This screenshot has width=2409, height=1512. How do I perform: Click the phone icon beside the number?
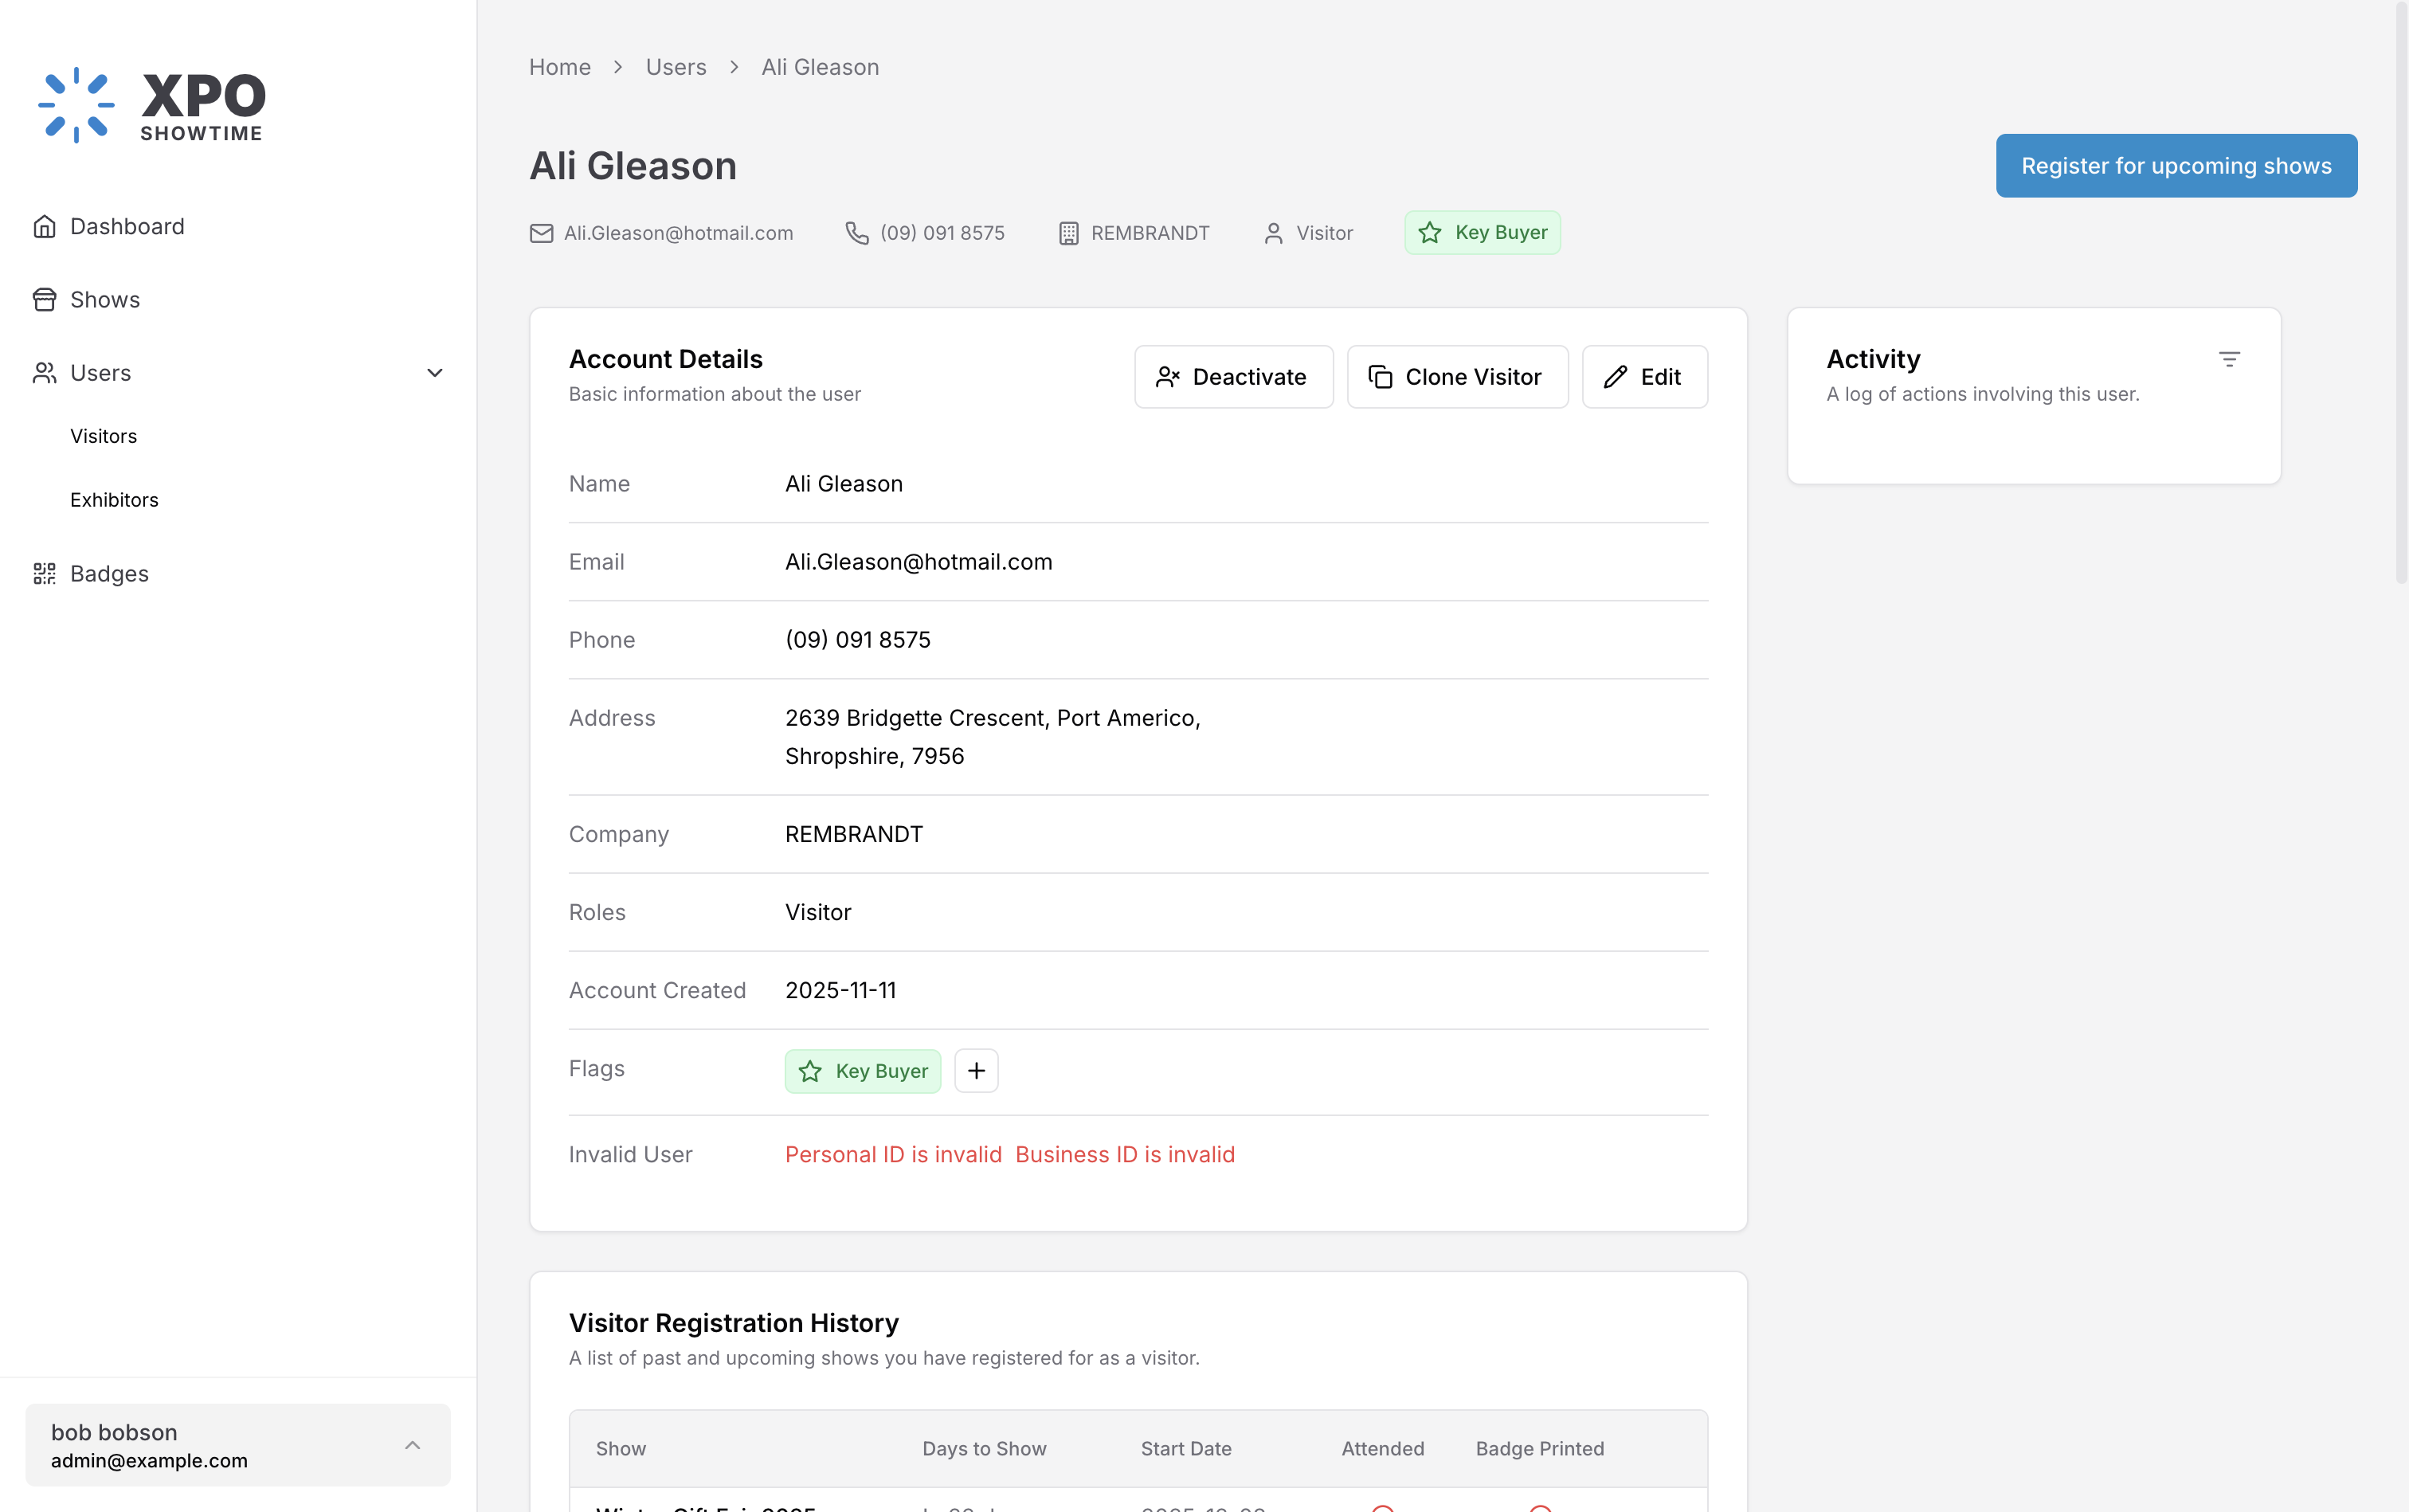click(857, 233)
